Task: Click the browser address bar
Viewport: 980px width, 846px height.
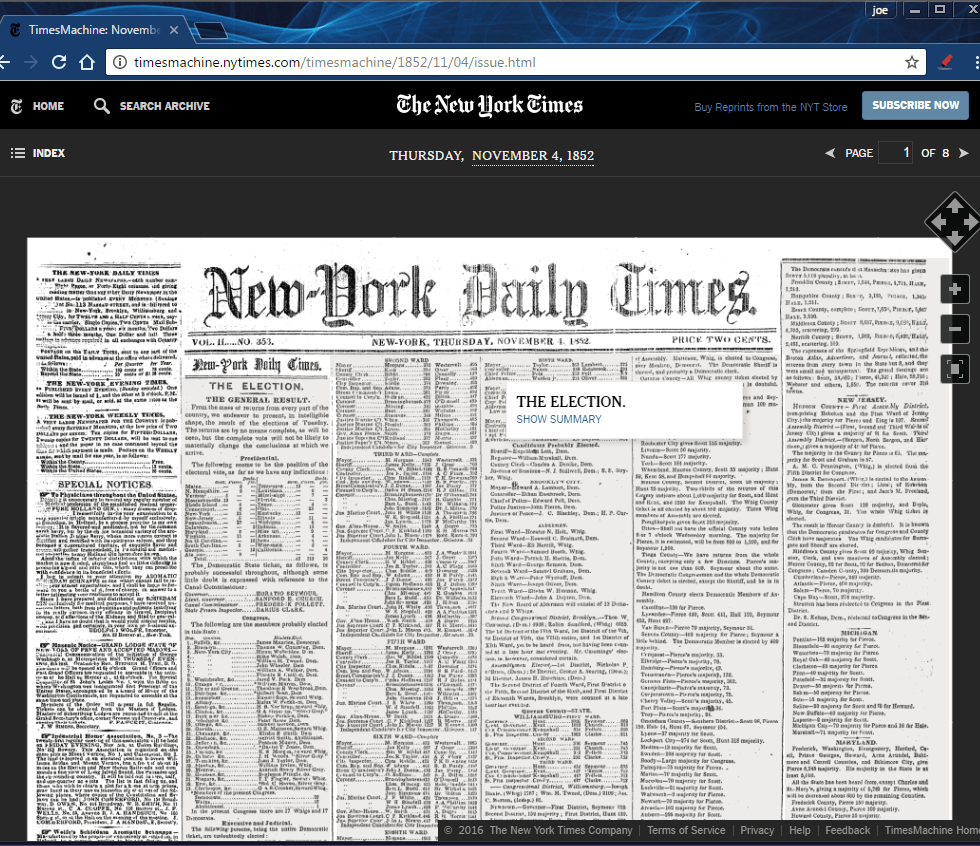Action: click(500, 62)
